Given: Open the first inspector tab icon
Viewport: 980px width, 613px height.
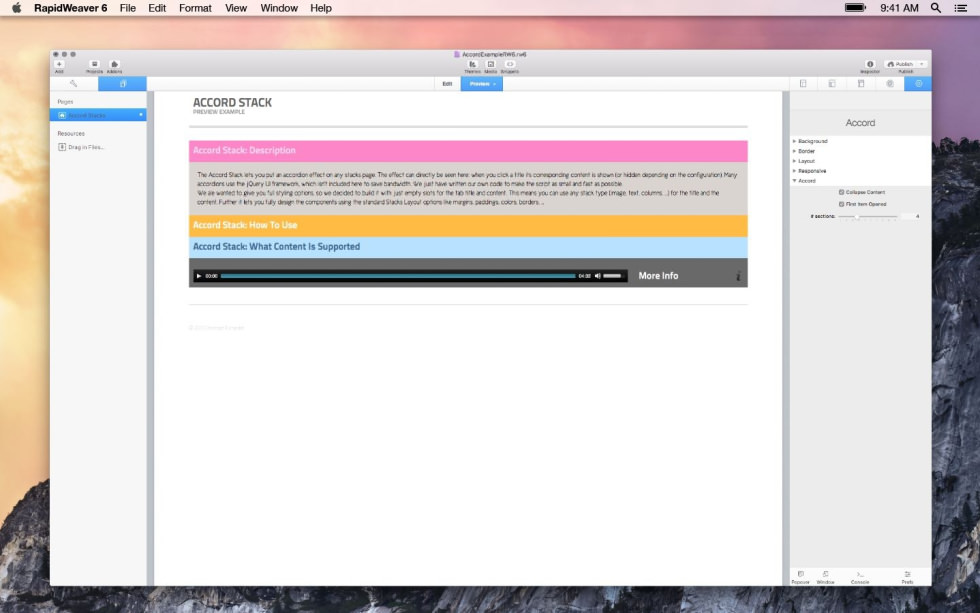Looking at the screenshot, I should point(803,84).
